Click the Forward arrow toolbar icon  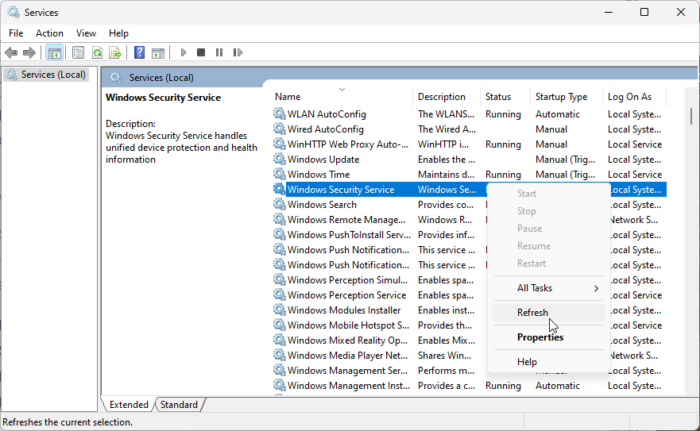click(x=29, y=53)
